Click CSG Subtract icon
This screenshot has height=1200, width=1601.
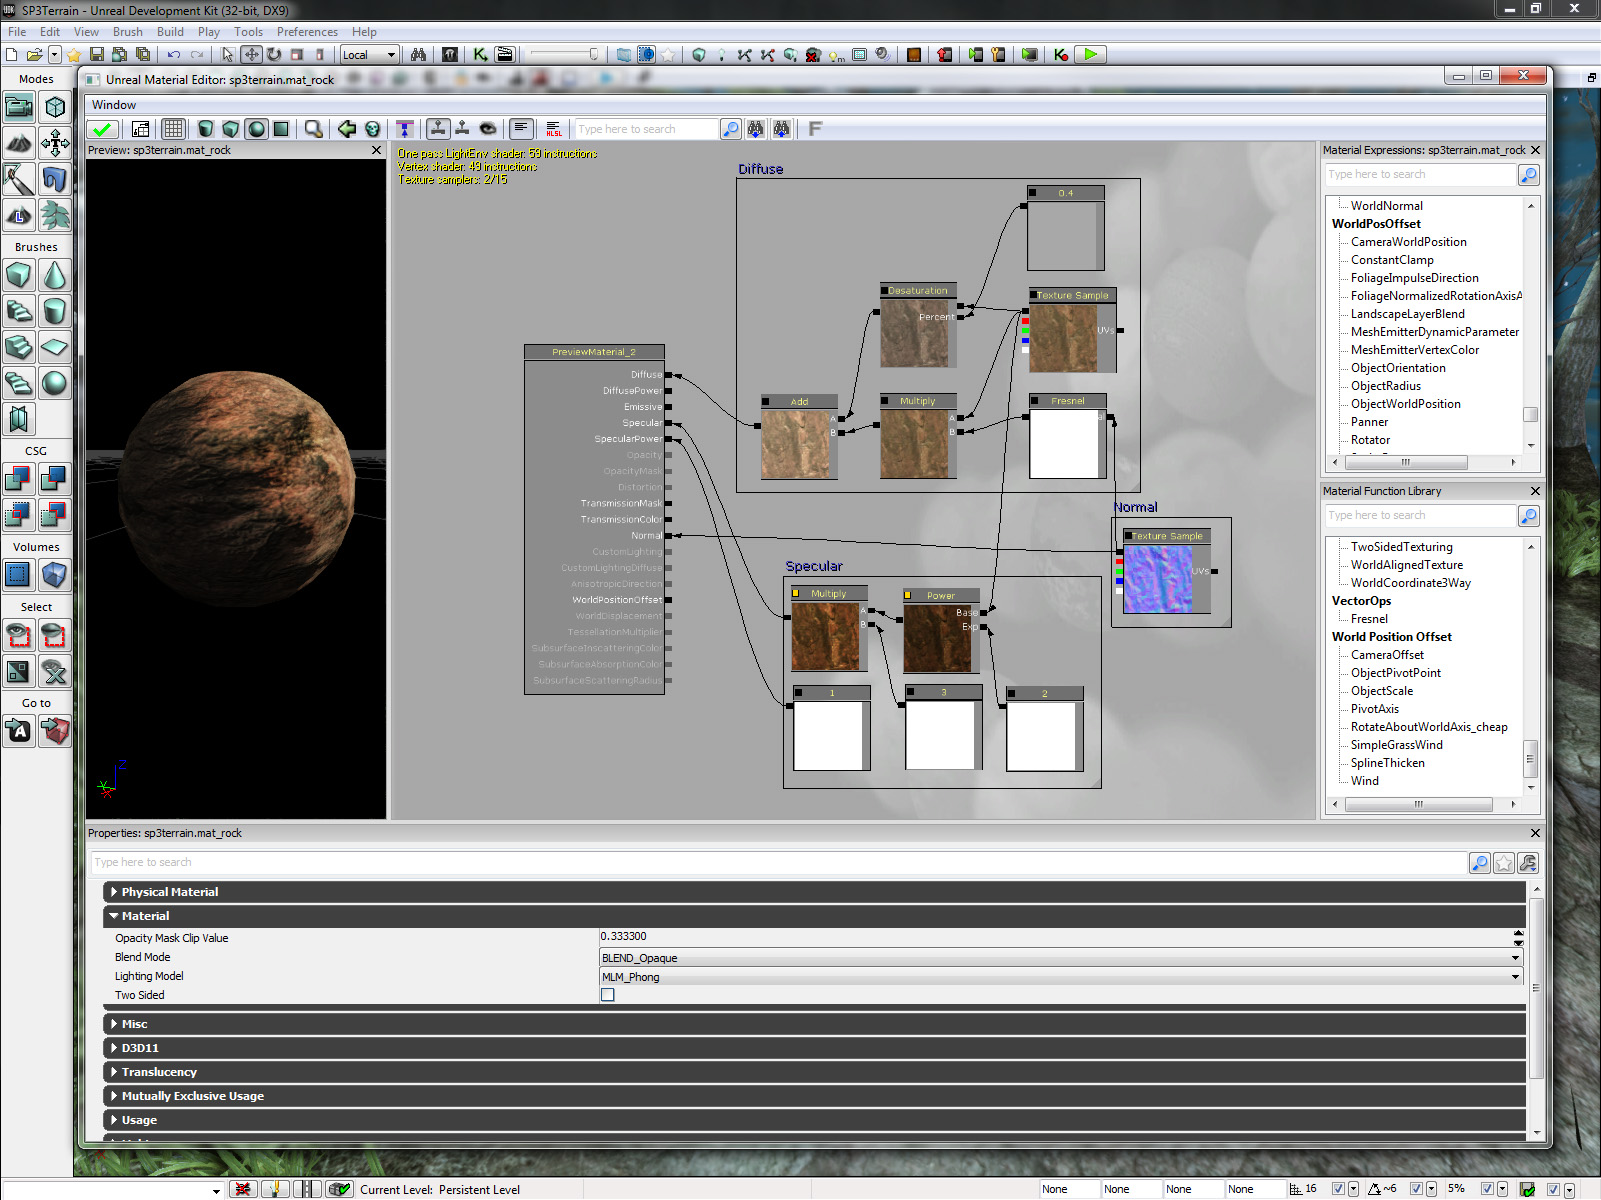tap(55, 479)
